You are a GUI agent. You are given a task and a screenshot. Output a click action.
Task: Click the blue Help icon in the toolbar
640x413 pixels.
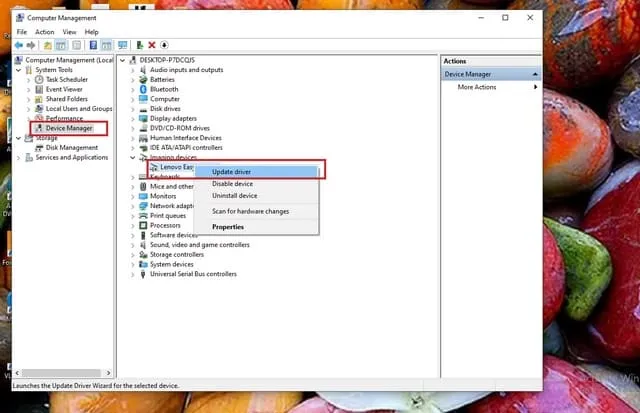pos(93,45)
